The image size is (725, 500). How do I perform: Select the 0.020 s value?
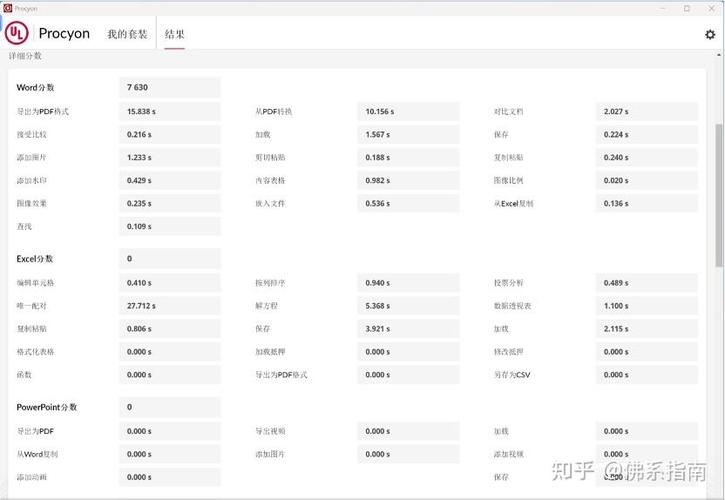646,180
